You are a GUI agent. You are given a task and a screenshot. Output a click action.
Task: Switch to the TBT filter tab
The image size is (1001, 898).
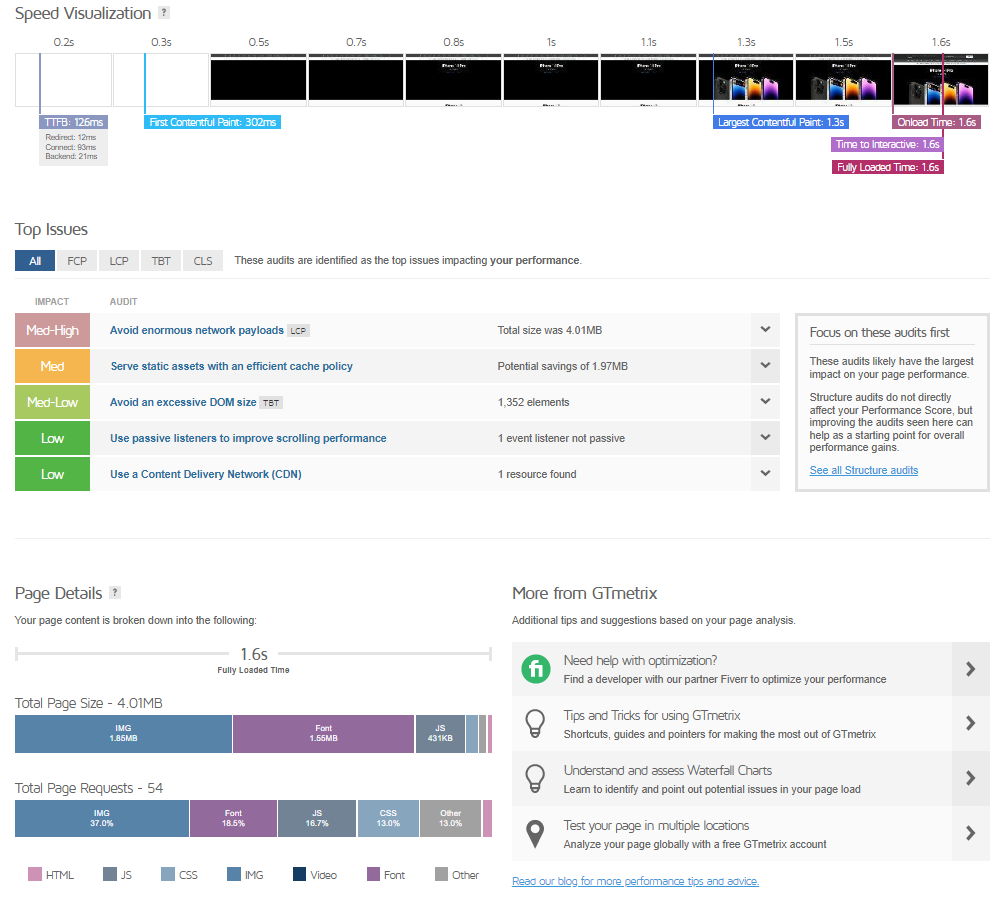(x=161, y=261)
